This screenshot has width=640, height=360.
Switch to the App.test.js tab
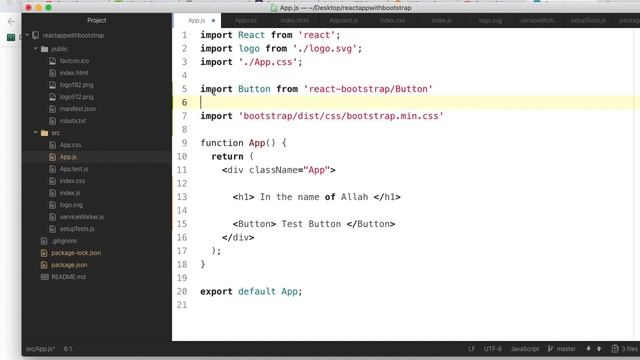[343, 20]
